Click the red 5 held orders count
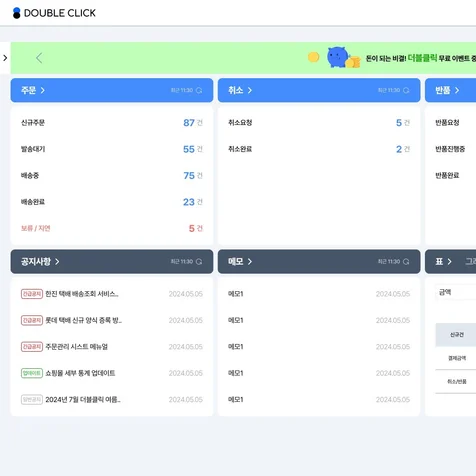 coord(192,228)
